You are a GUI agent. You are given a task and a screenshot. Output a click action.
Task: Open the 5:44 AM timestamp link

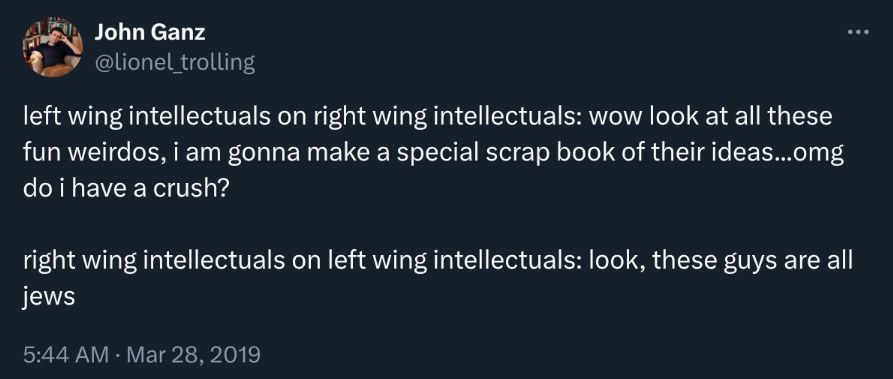point(66,354)
